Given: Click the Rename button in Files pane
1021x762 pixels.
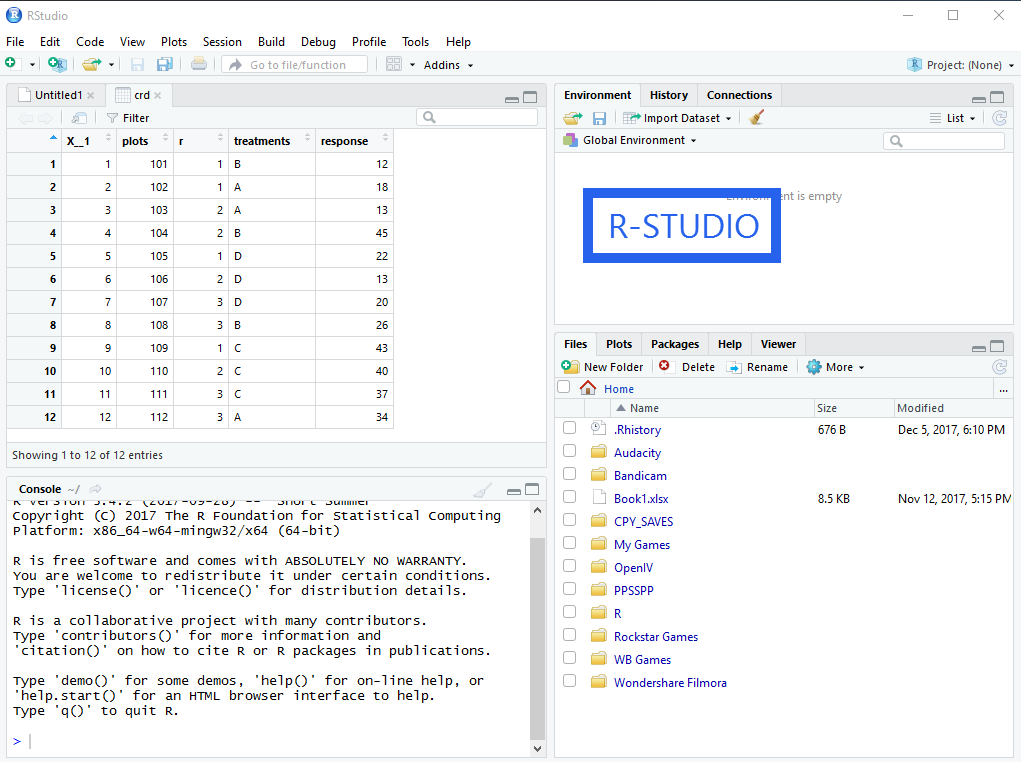Looking at the screenshot, I should [x=757, y=367].
